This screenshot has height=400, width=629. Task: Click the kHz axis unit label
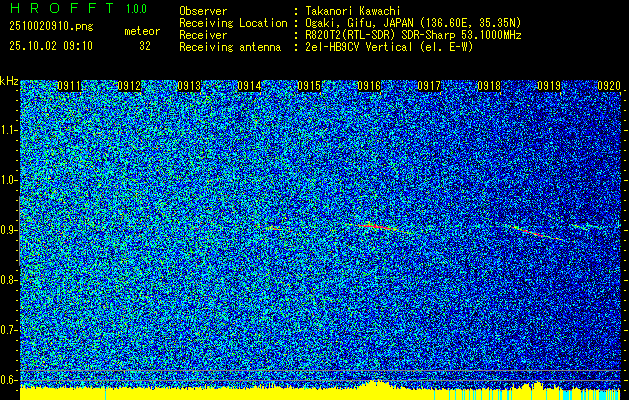click(x=9, y=81)
